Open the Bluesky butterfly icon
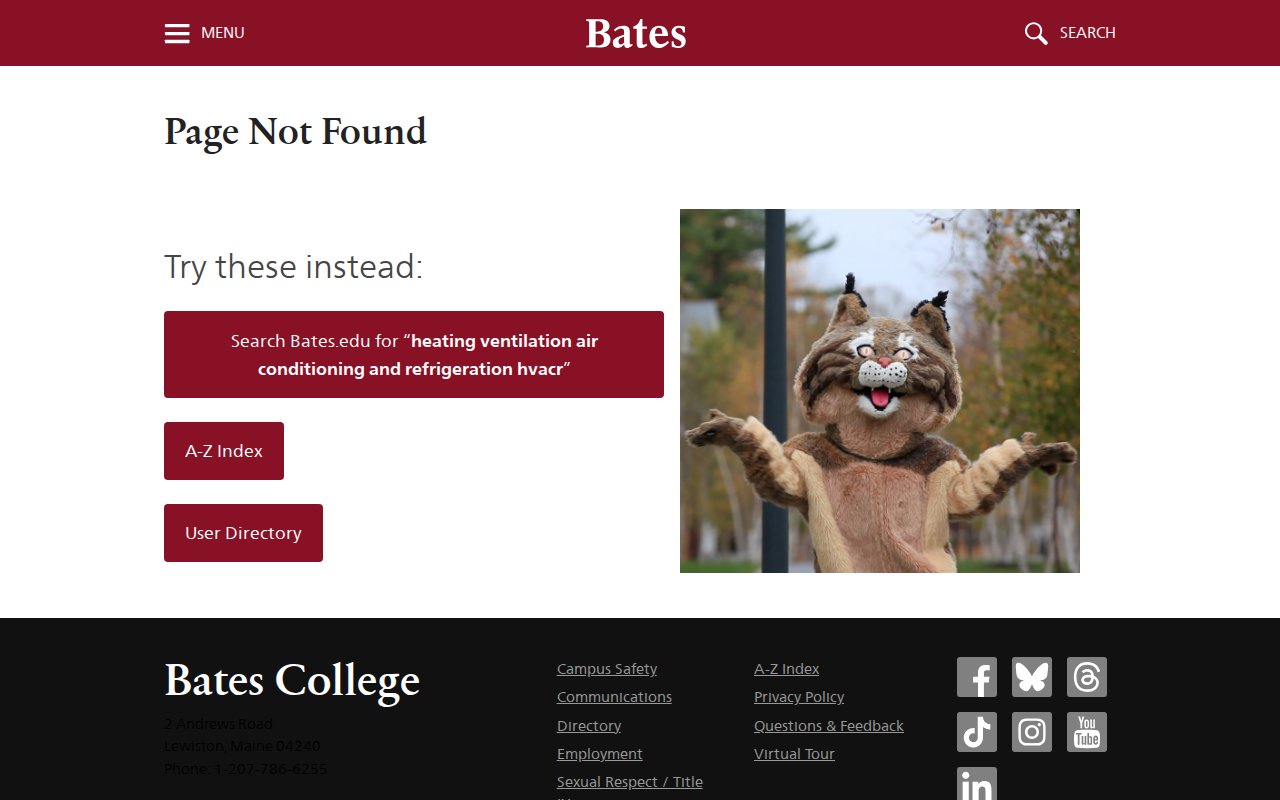 coord(1031,677)
